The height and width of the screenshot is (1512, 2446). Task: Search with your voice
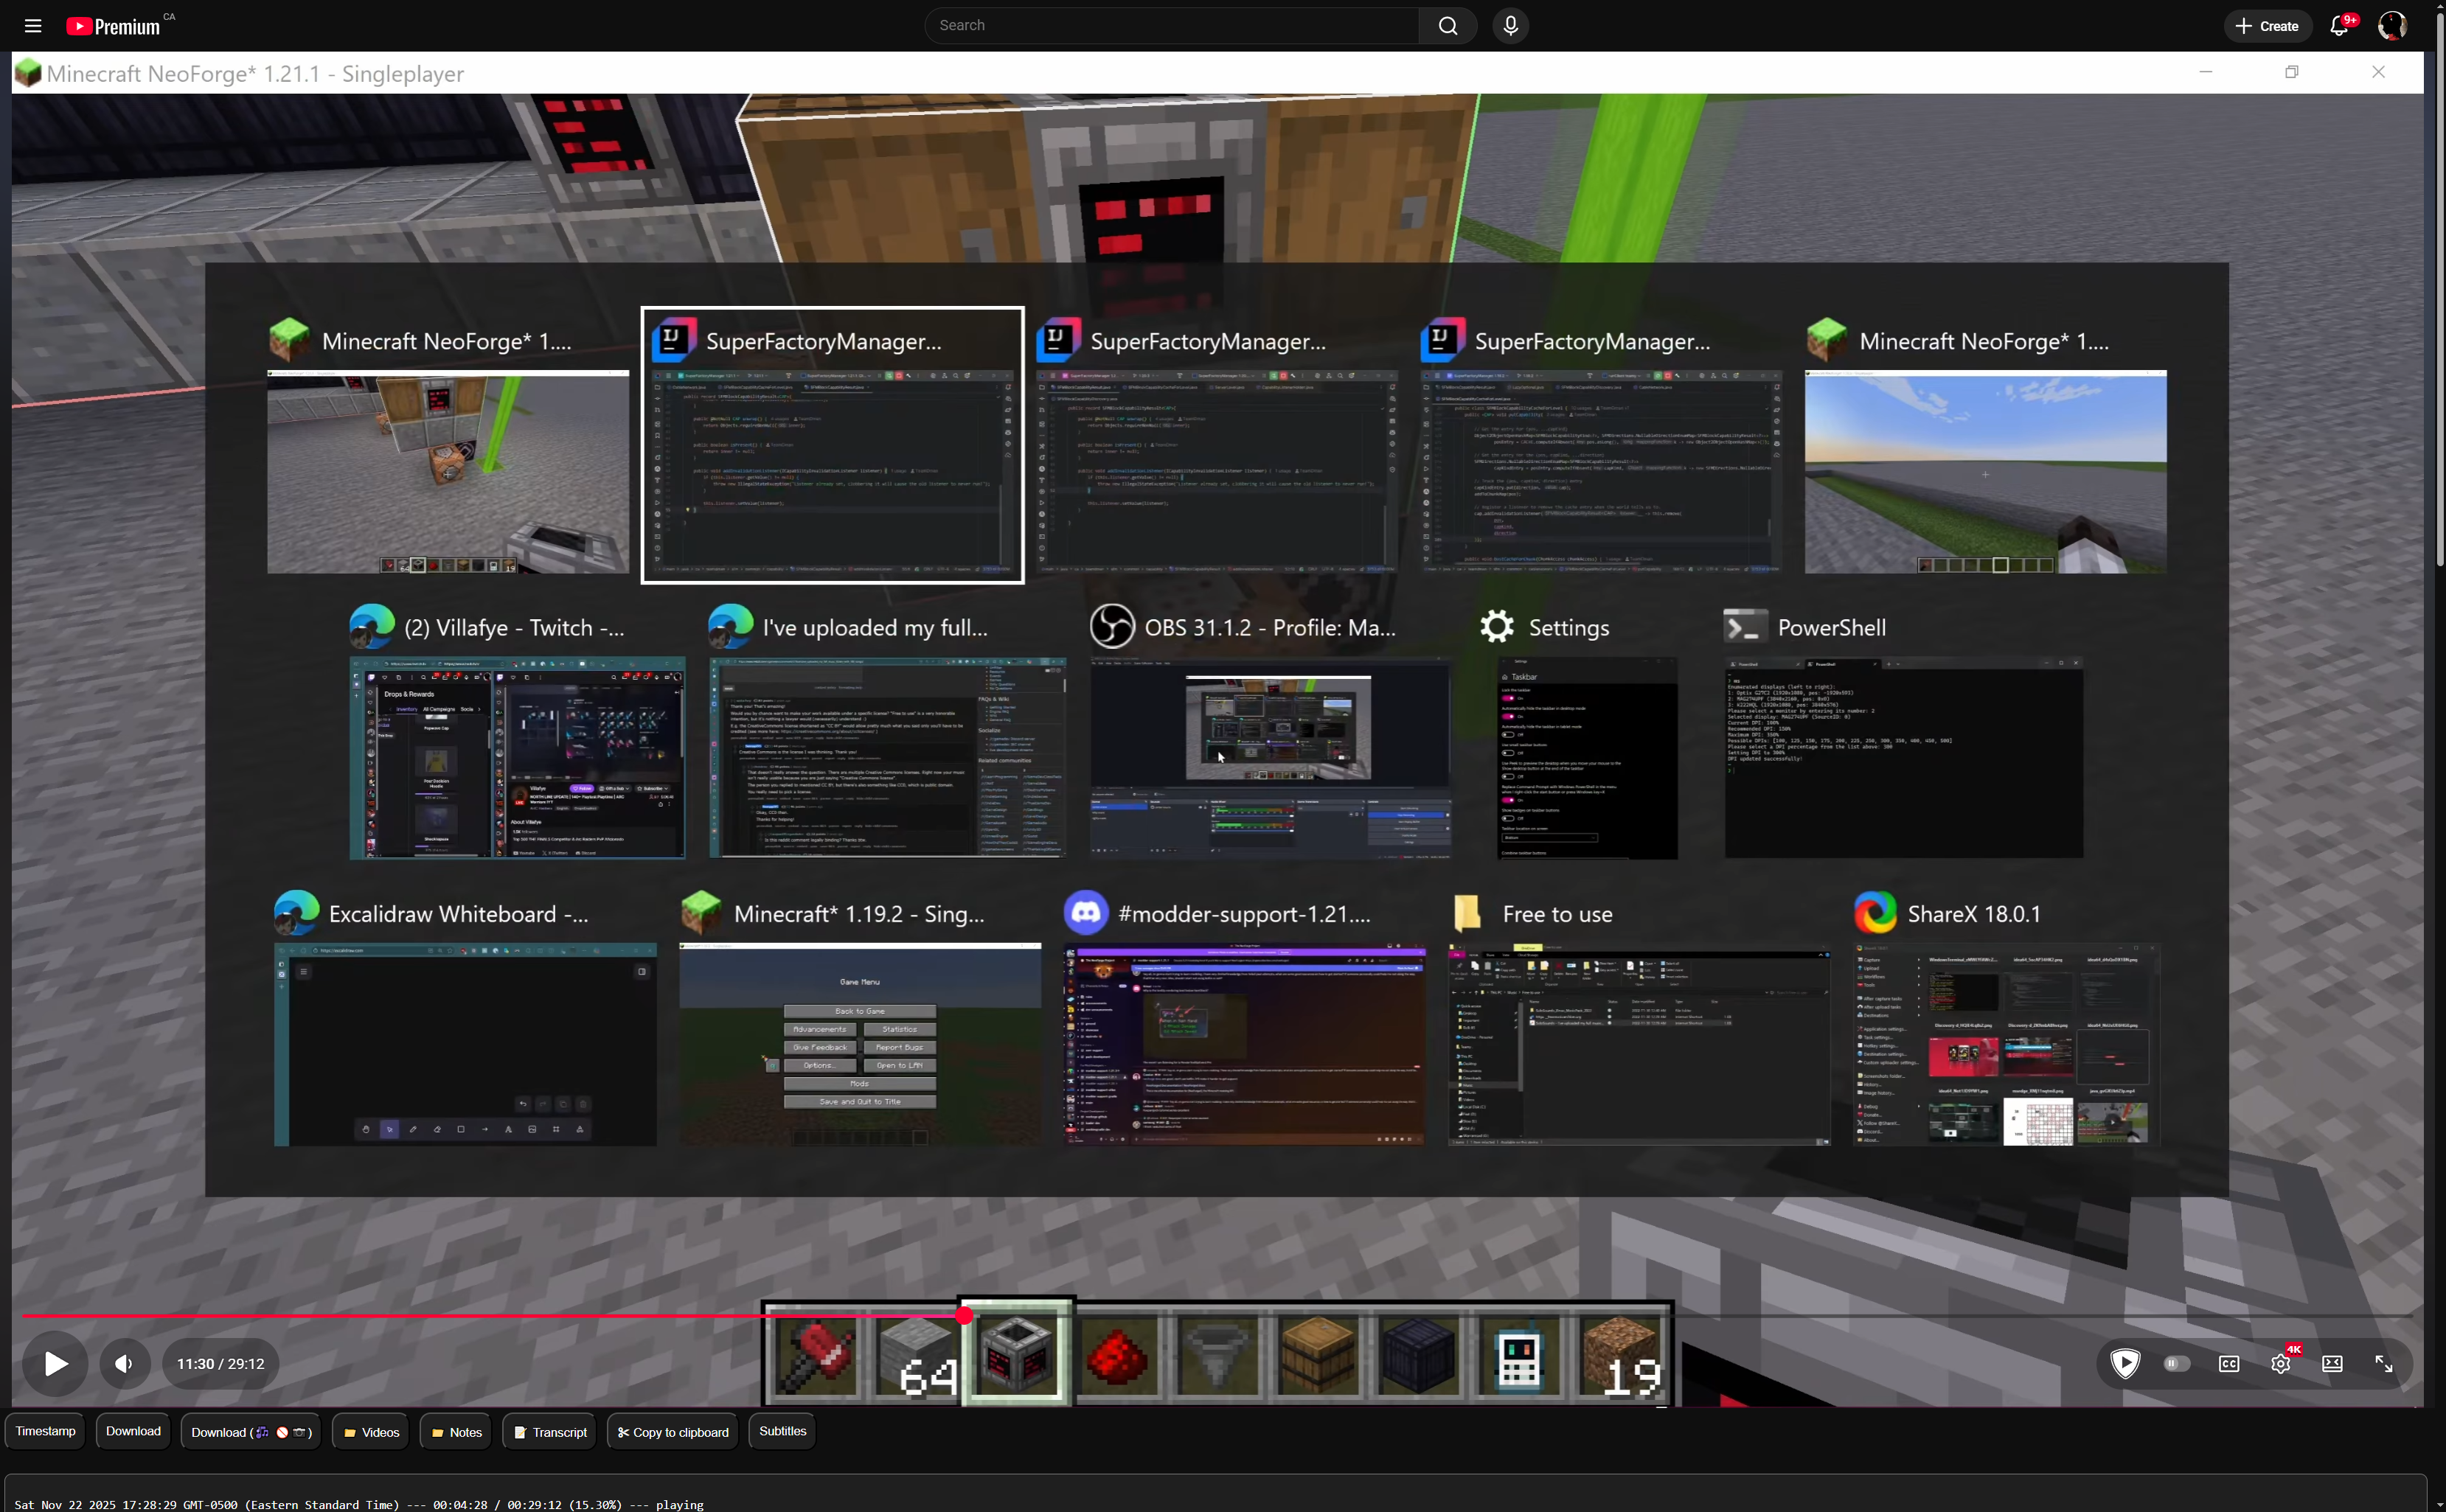[1510, 26]
